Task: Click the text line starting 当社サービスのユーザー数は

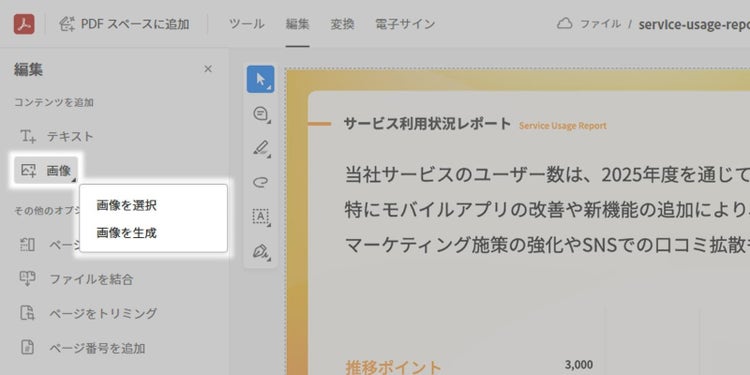Action: click(x=547, y=176)
